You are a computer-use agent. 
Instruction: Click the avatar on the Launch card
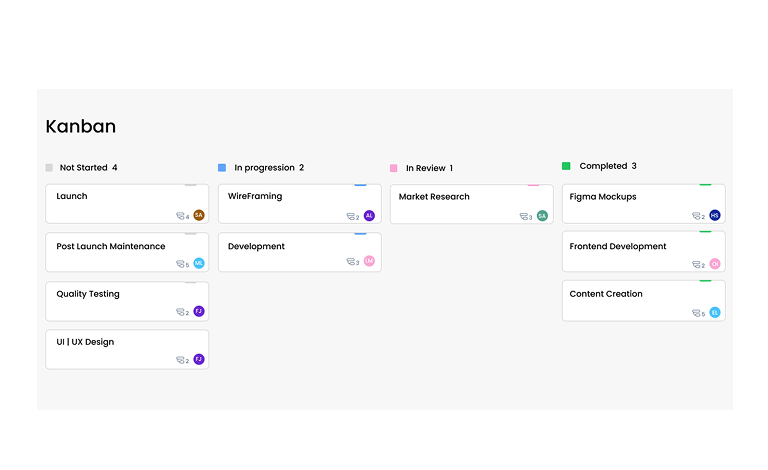199,215
